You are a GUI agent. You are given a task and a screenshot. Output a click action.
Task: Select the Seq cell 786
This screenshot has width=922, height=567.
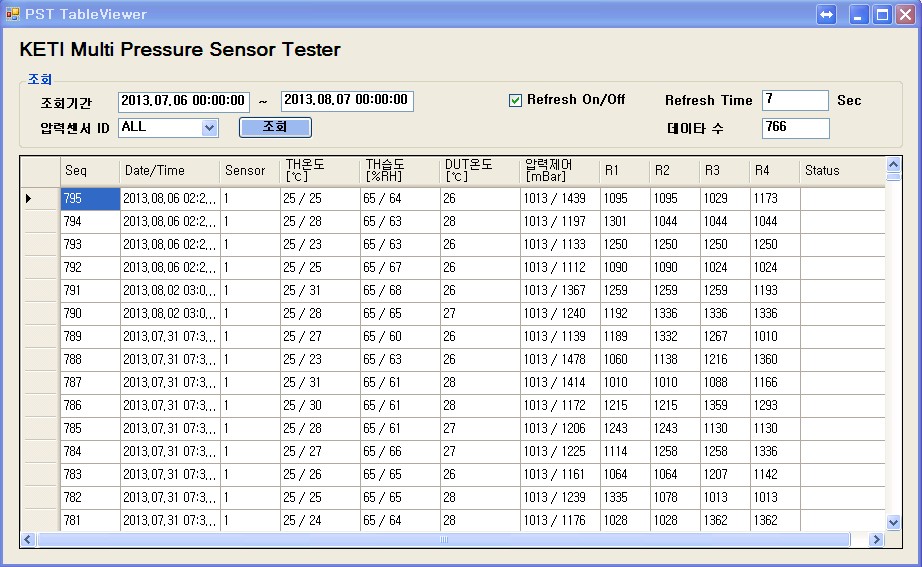(x=90, y=405)
